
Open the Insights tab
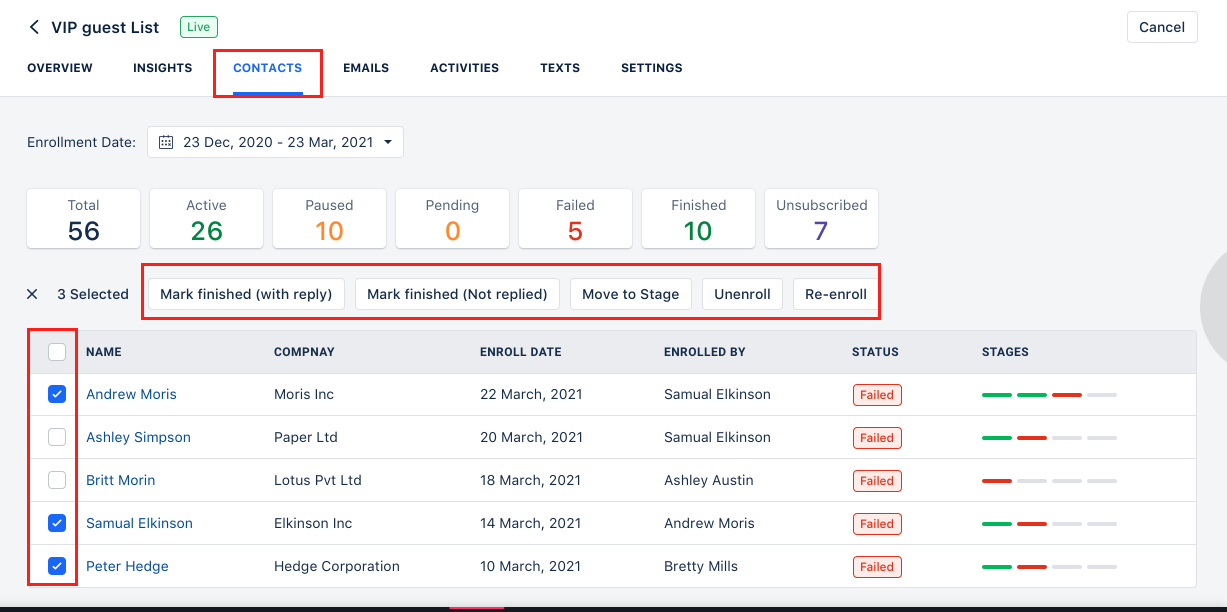[162, 68]
